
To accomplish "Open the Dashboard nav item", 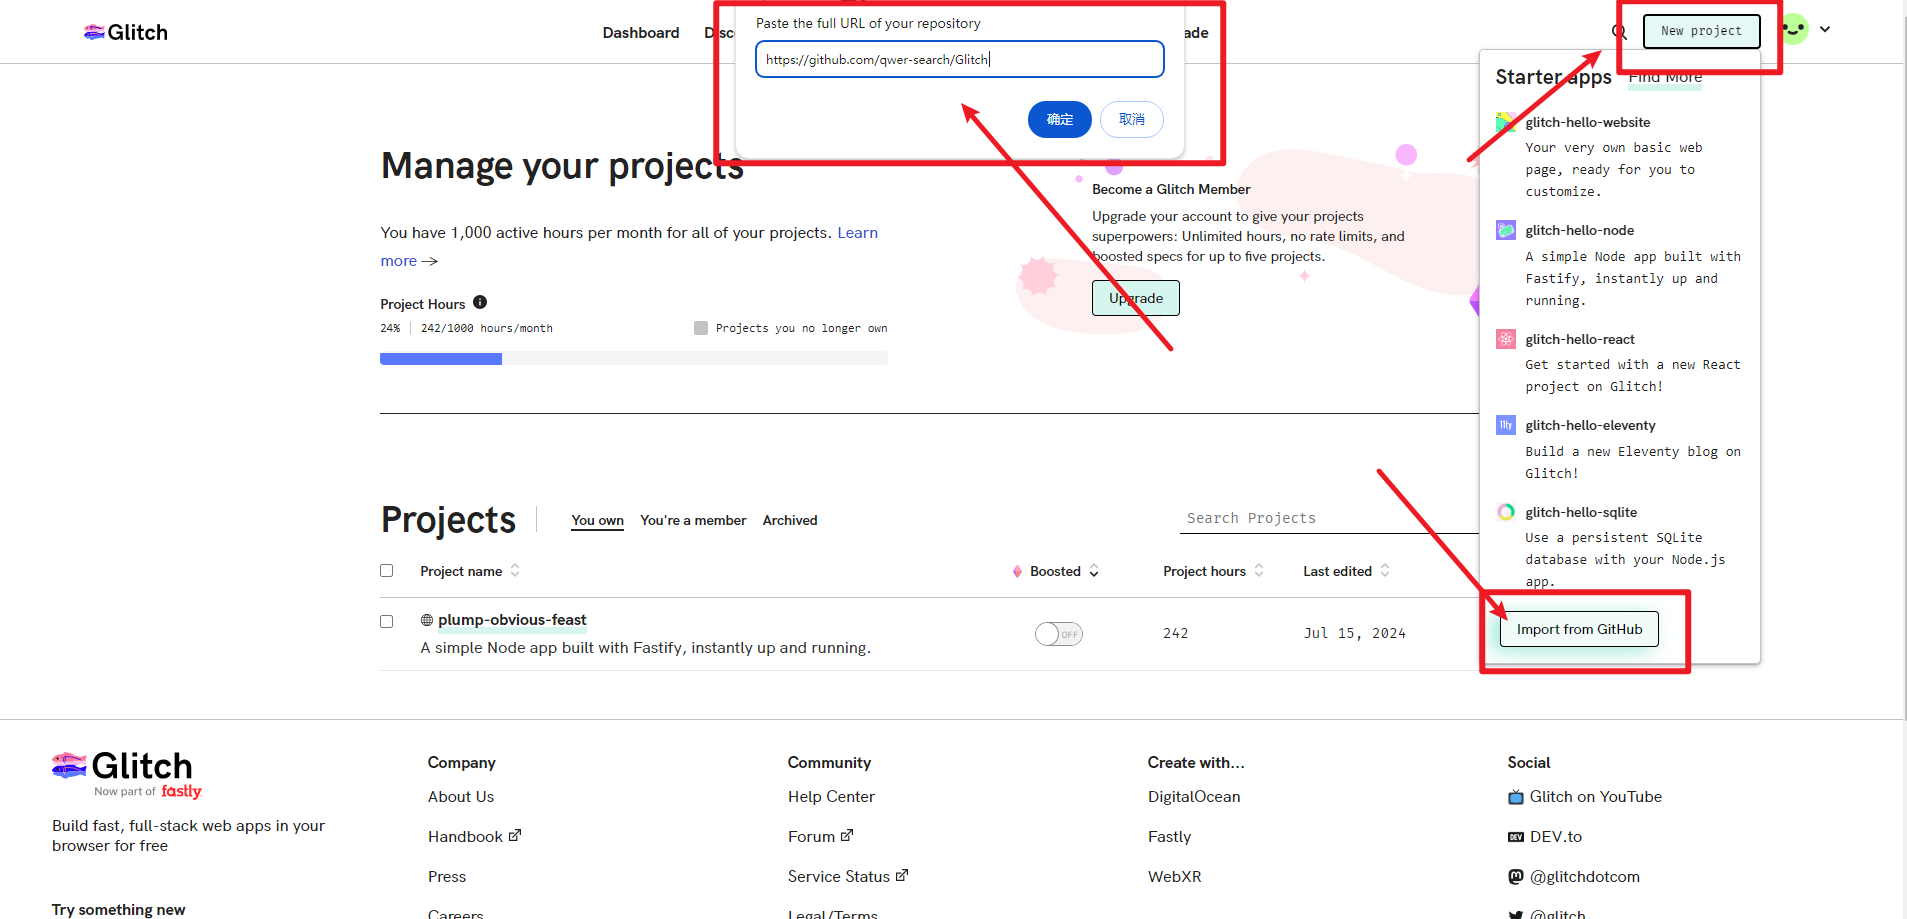I will coord(640,33).
